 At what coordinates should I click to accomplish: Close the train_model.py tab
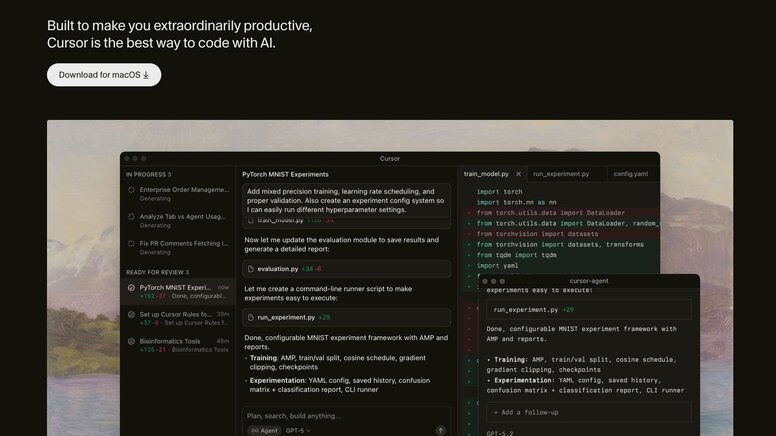518,174
